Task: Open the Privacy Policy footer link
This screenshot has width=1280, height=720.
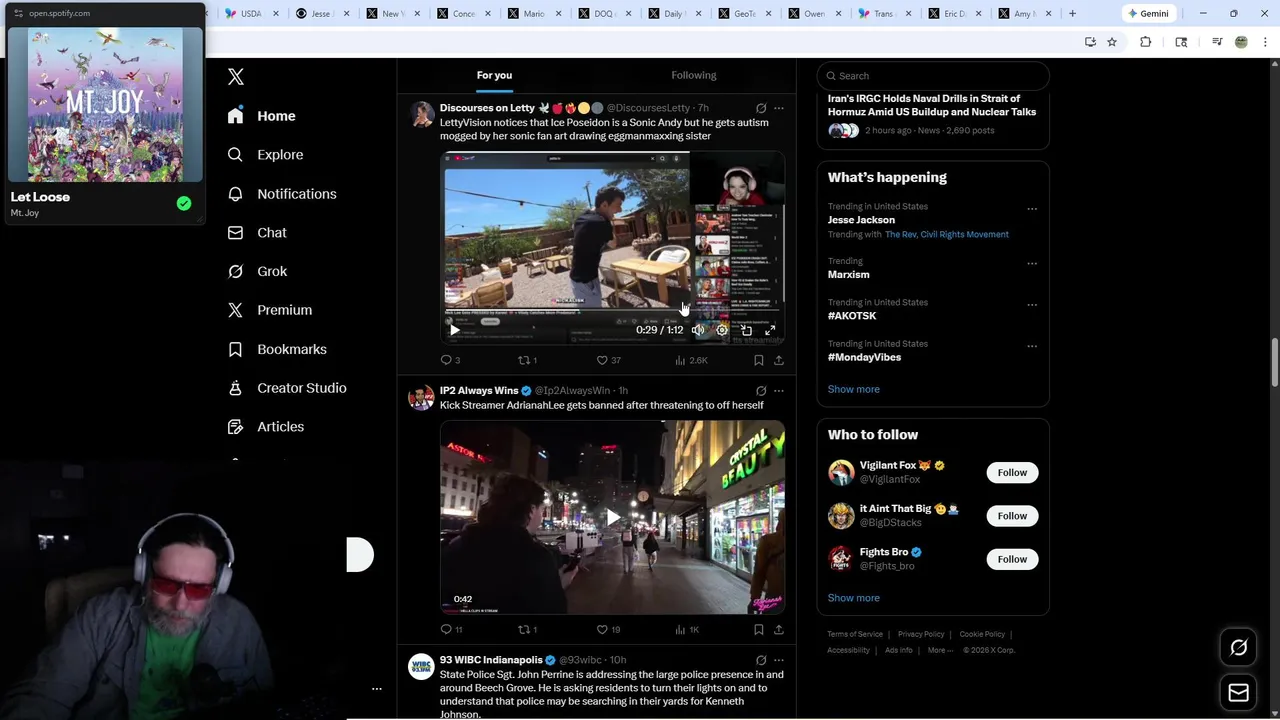Action: pos(921,634)
